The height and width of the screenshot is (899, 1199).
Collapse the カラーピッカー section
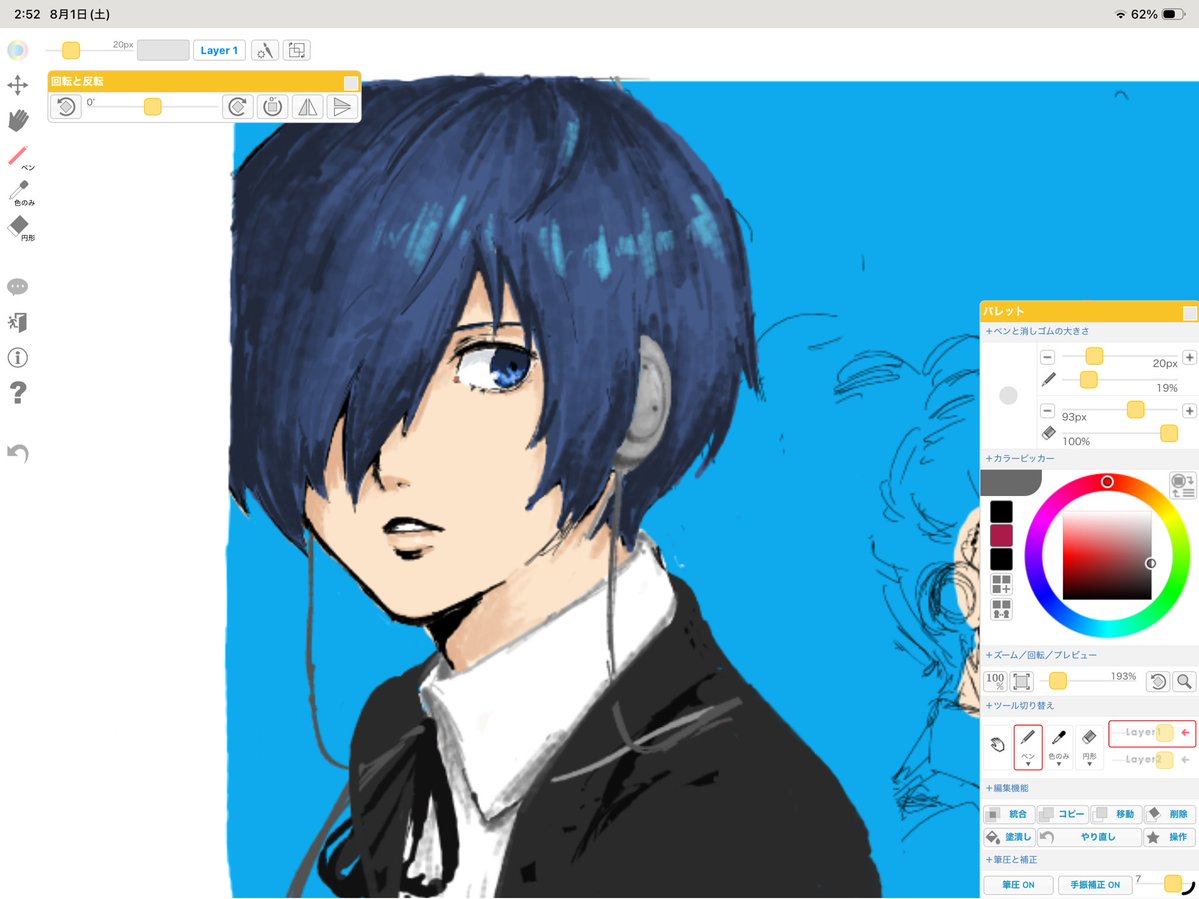coord(1019,458)
